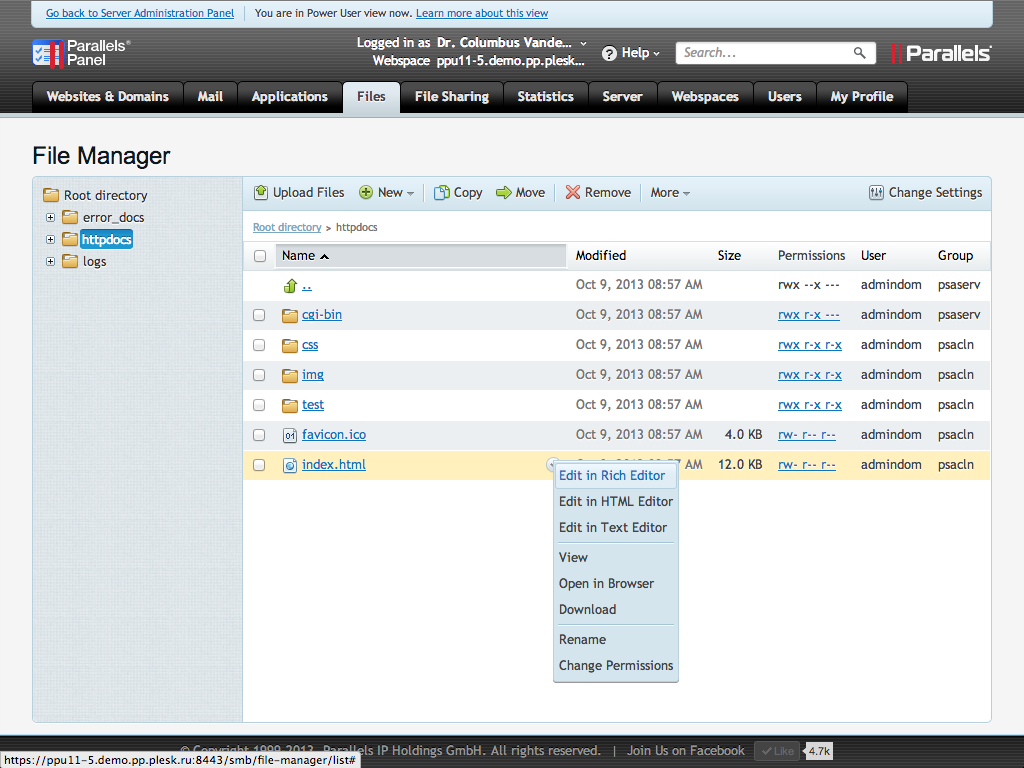Click the Change Settings sliders icon
This screenshot has width=1024, height=768.
(x=877, y=193)
